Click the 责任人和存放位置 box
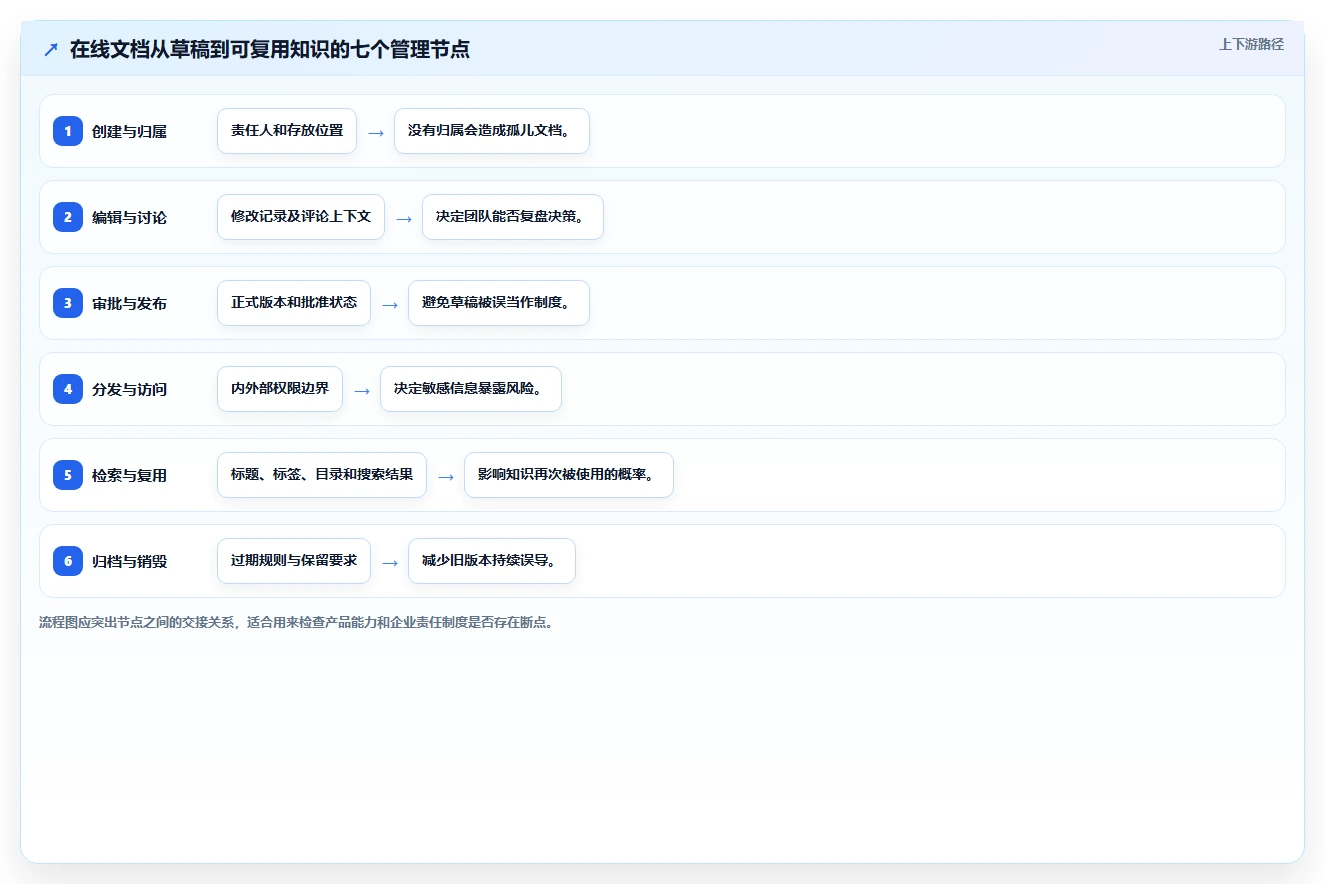This screenshot has height=884, width=1325. (287, 131)
